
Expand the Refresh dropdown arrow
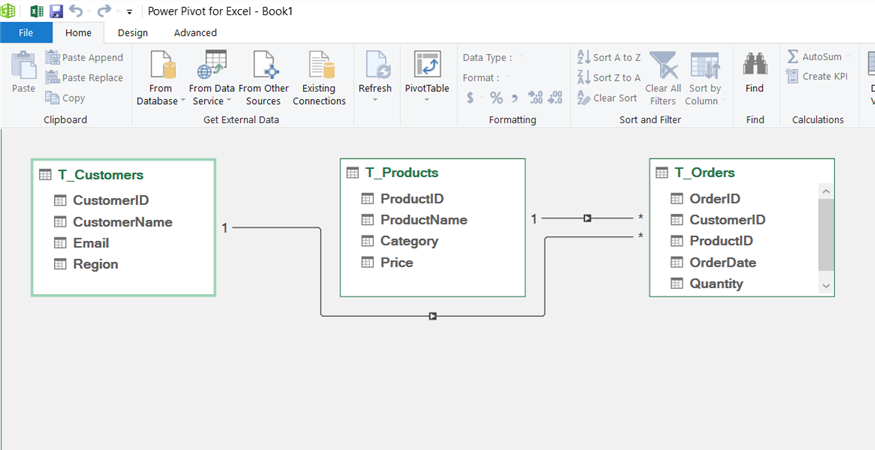click(x=375, y=100)
